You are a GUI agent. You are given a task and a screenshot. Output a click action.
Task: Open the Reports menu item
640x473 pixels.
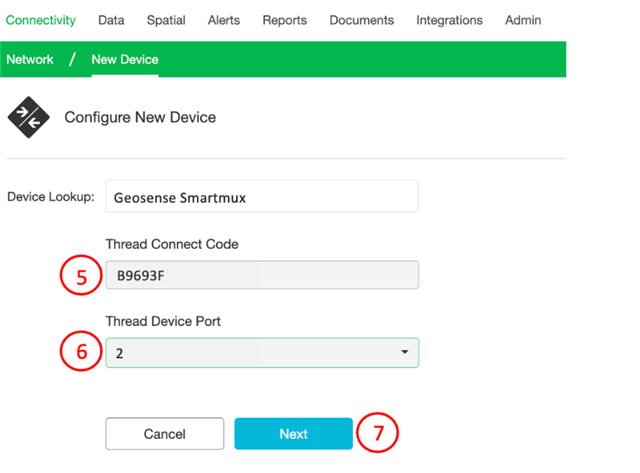(284, 20)
